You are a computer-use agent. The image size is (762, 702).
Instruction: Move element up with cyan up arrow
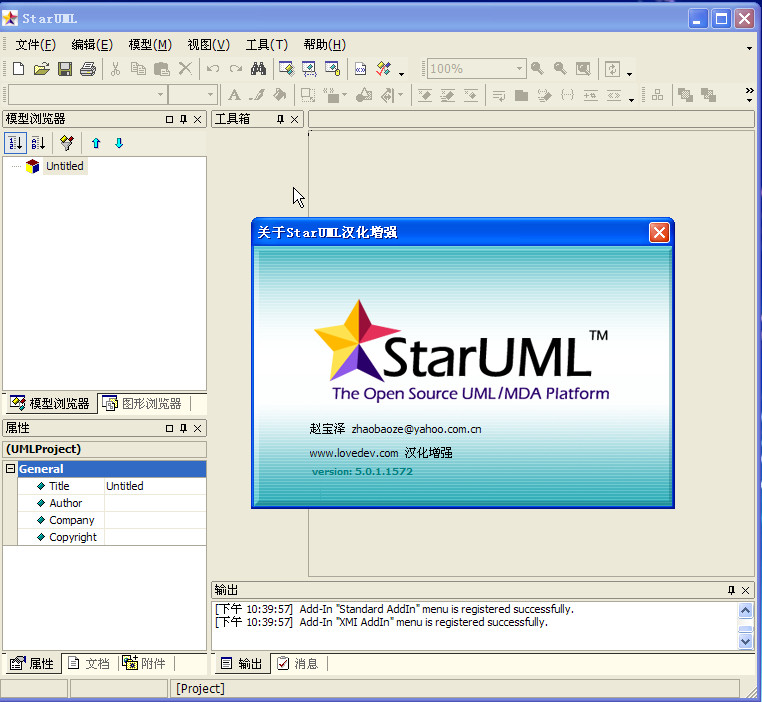[96, 143]
